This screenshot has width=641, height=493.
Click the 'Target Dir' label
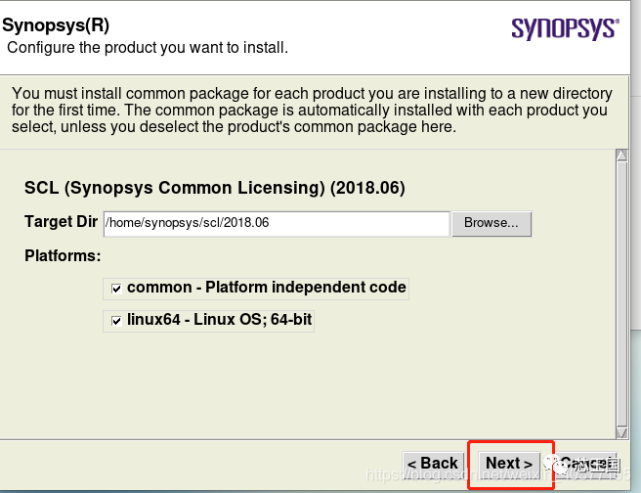tap(61, 222)
